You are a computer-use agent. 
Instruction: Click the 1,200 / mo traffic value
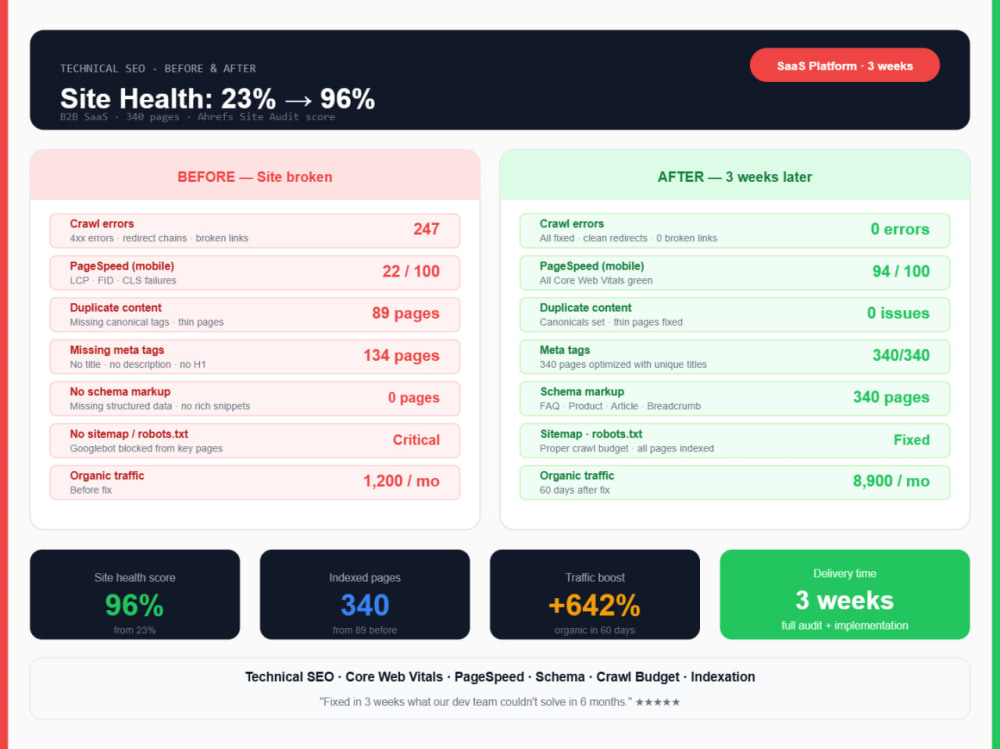401,481
